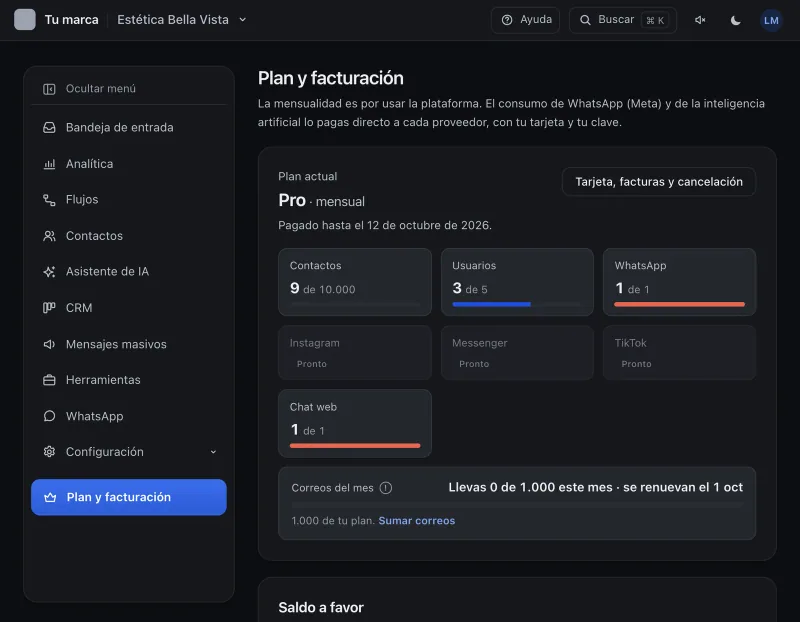This screenshot has width=800, height=622.
Task: Click the Chat web red progress bar
Action: (x=355, y=446)
